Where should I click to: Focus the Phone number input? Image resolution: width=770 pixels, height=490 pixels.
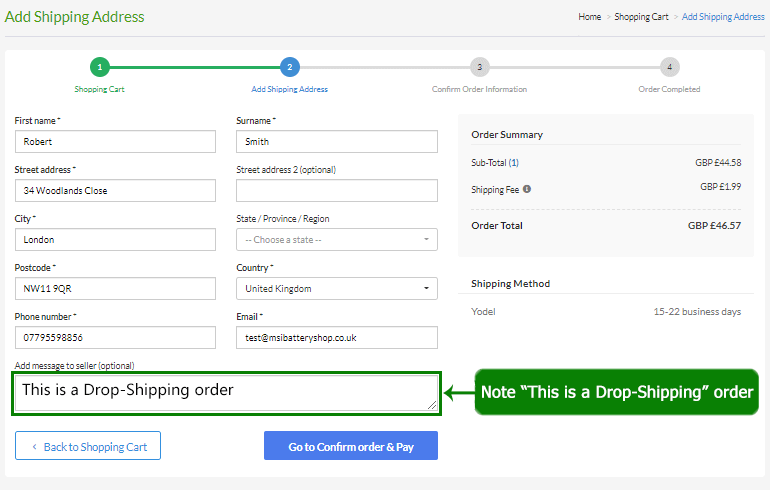point(115,338)
